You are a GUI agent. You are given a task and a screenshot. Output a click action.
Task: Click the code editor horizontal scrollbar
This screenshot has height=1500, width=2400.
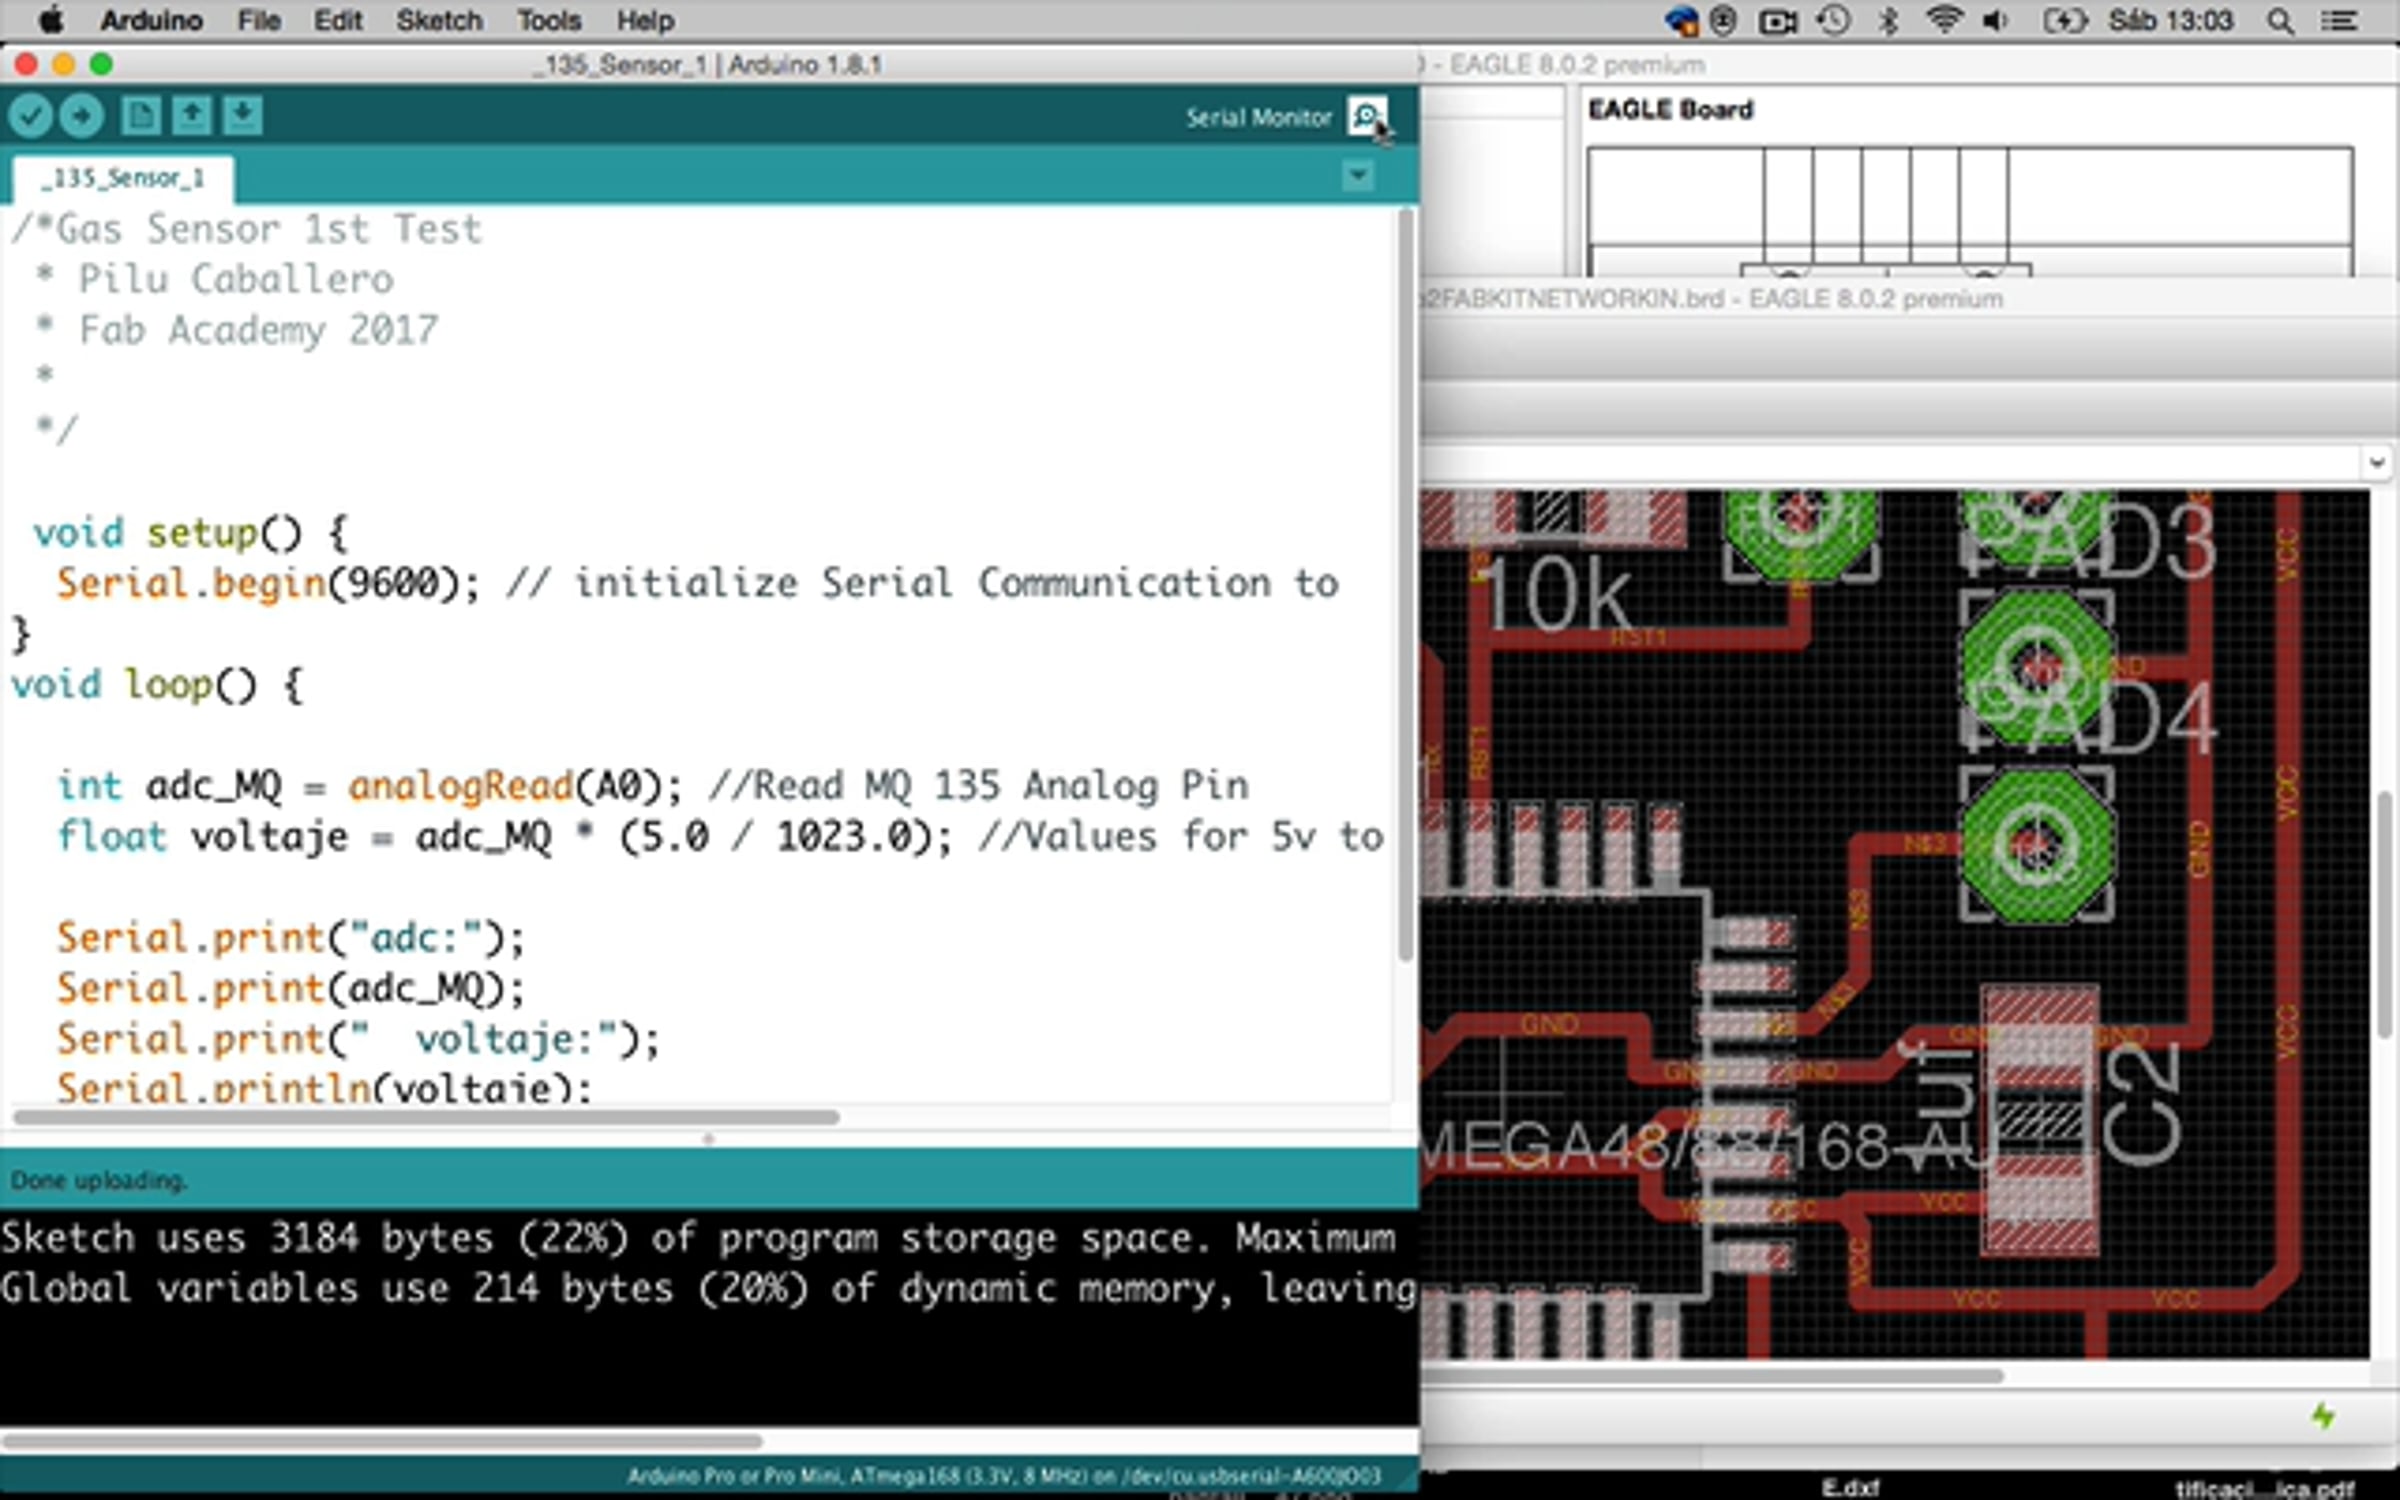tap(426, 1117)
